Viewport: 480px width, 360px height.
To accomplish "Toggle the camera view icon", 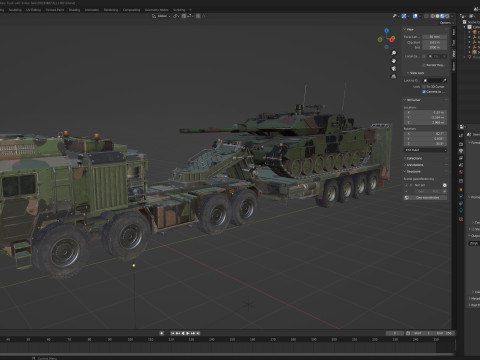I will point(394,69).
